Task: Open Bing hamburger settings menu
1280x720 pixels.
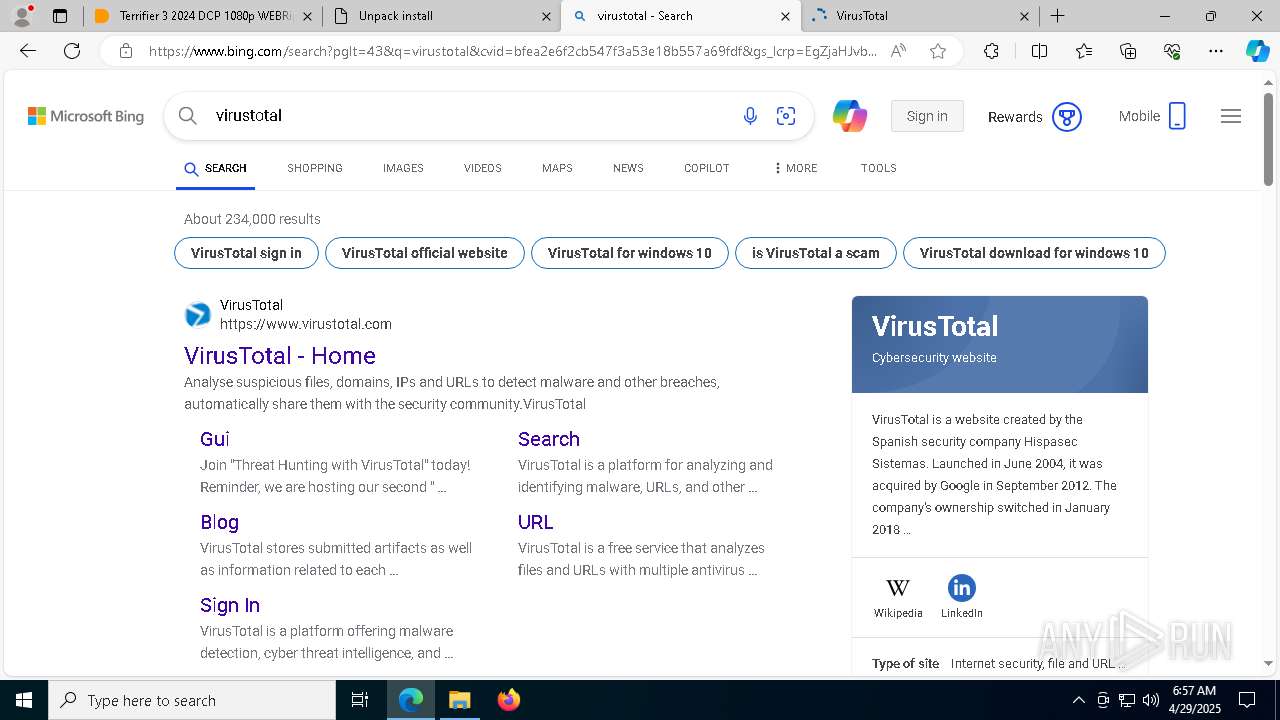Action: pos(1231,116)
